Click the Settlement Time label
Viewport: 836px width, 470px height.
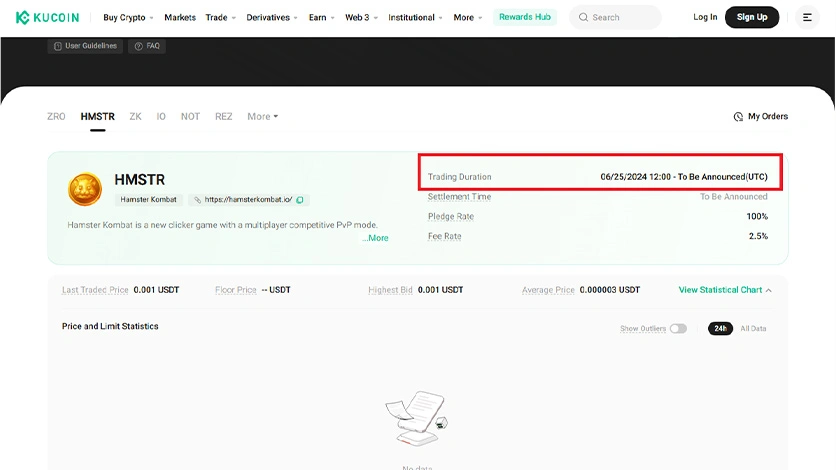tap(459, 197)
